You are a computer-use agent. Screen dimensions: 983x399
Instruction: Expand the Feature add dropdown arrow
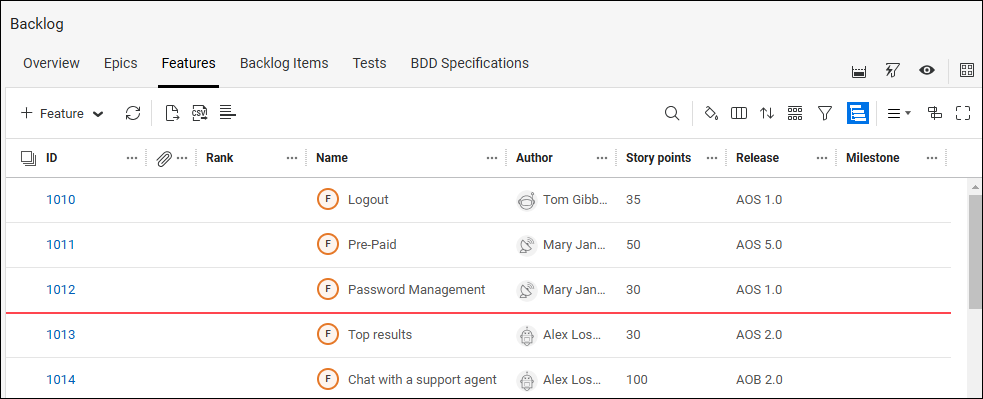click(98, 114)
